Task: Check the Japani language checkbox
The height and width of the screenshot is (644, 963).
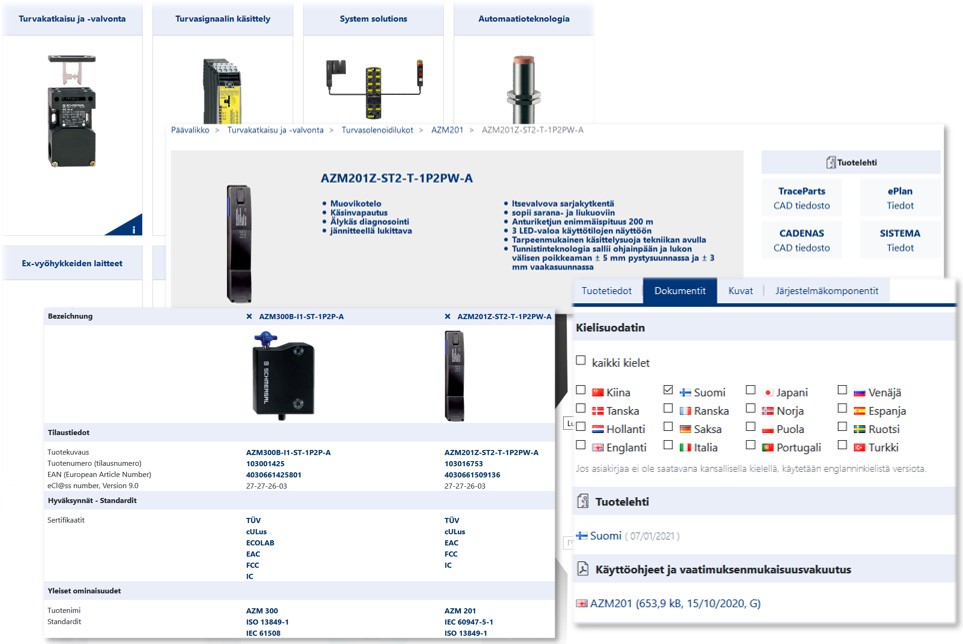Action: click(751, 390)
